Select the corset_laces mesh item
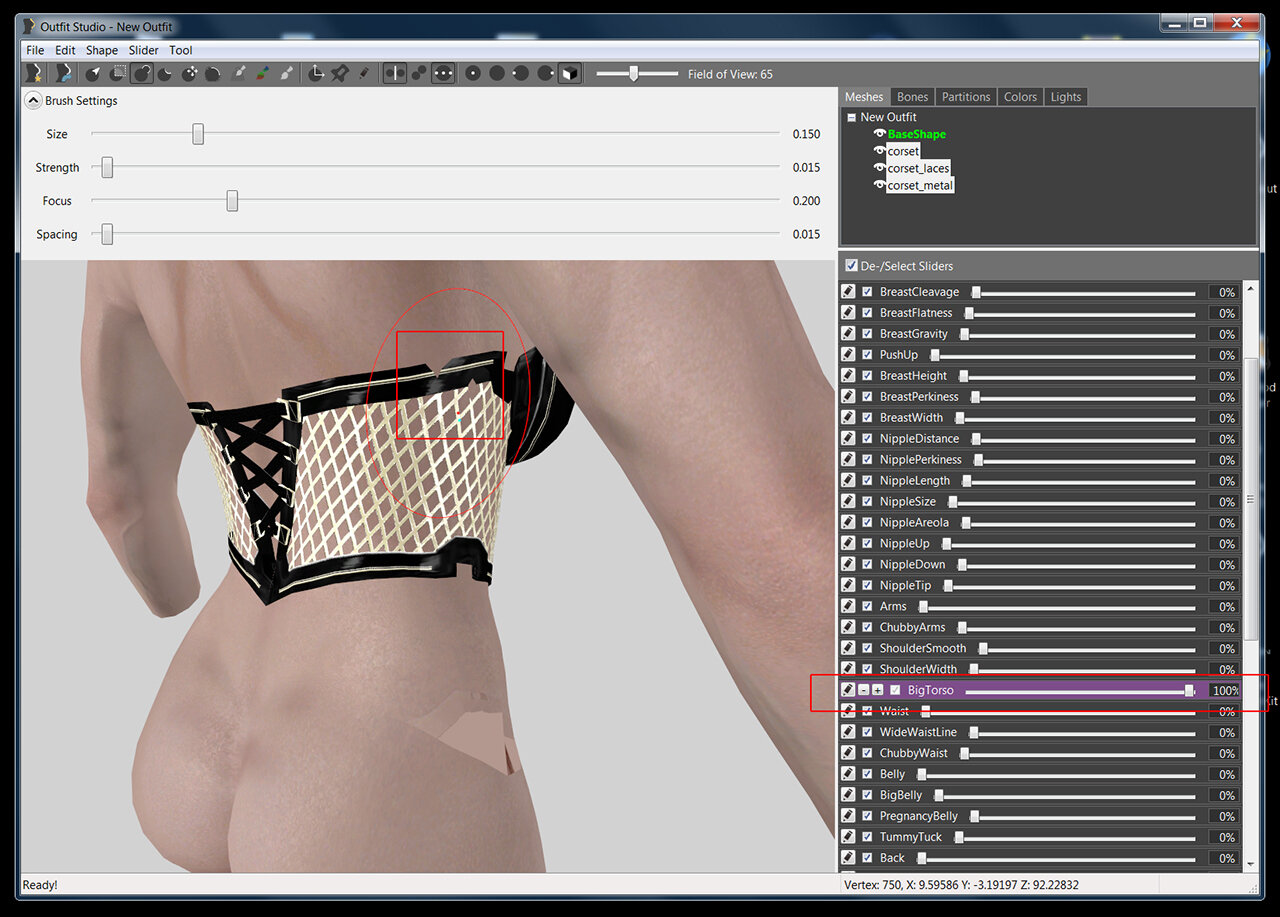1280x917 pixels. point(918,168)
